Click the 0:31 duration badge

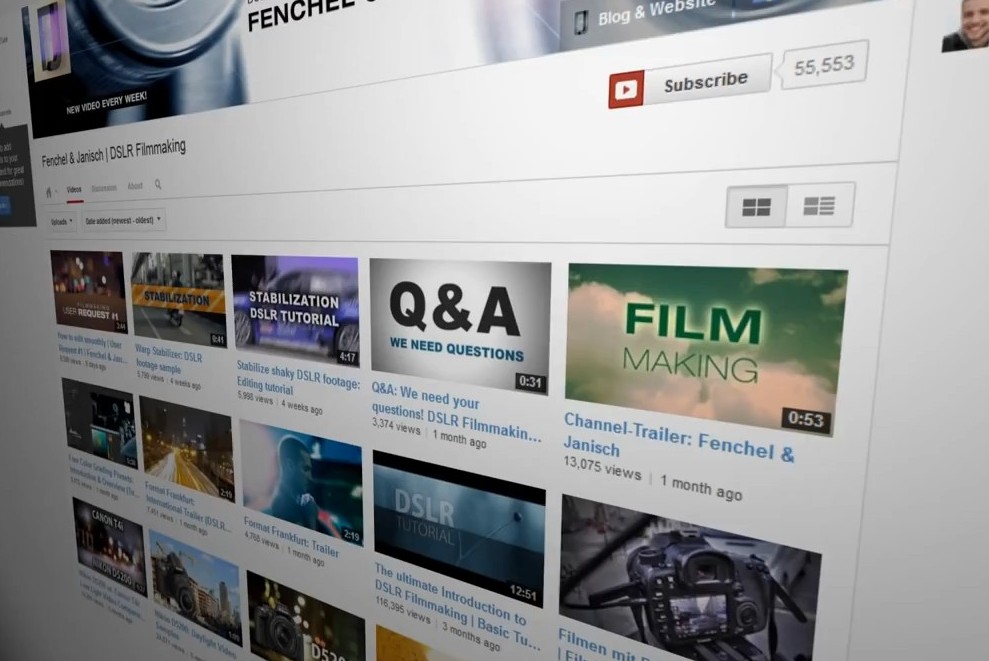click(530, 381)
